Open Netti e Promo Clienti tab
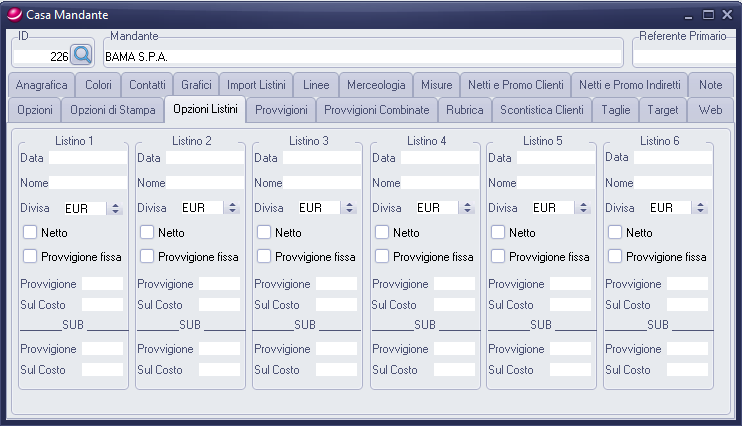The height and width of the screenshot is (426, 742). (514, 85)
